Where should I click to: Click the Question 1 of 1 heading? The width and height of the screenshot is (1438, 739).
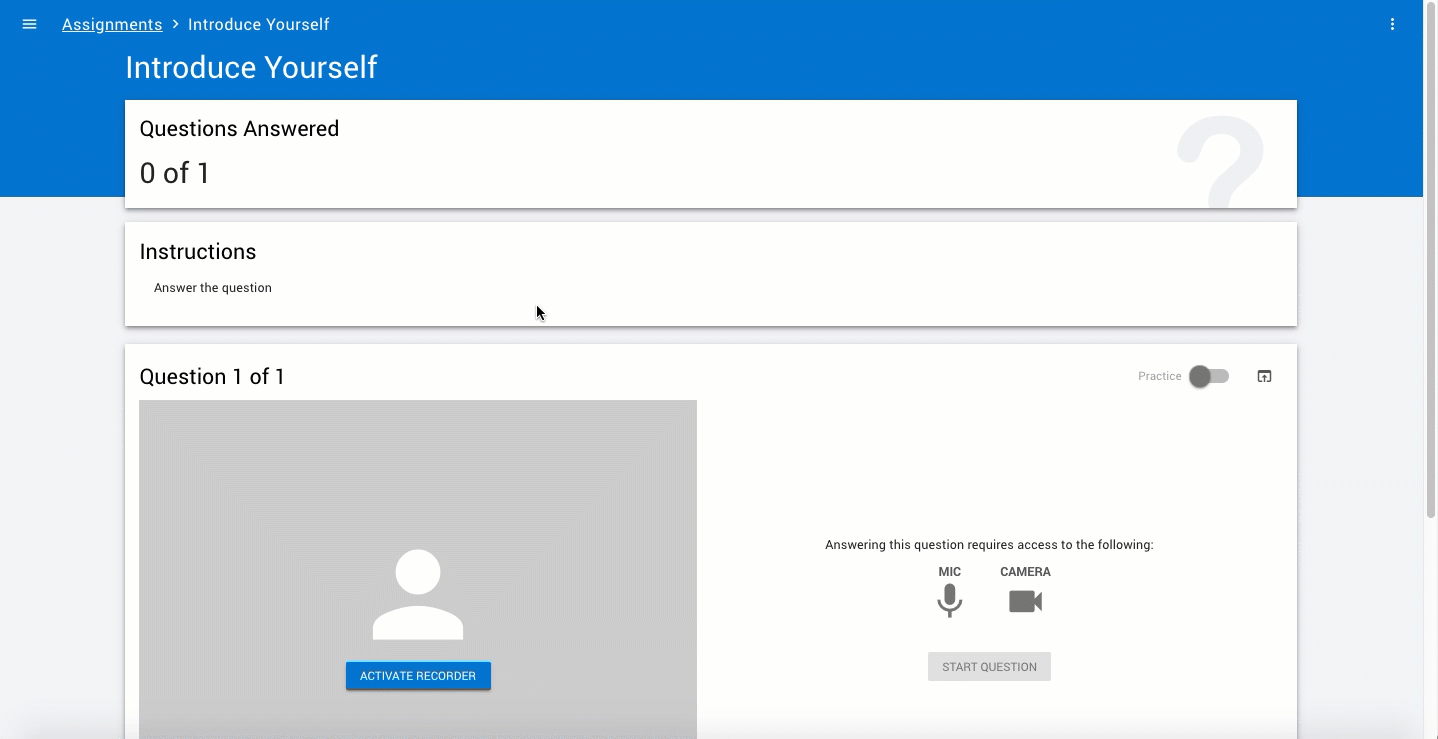212,377
